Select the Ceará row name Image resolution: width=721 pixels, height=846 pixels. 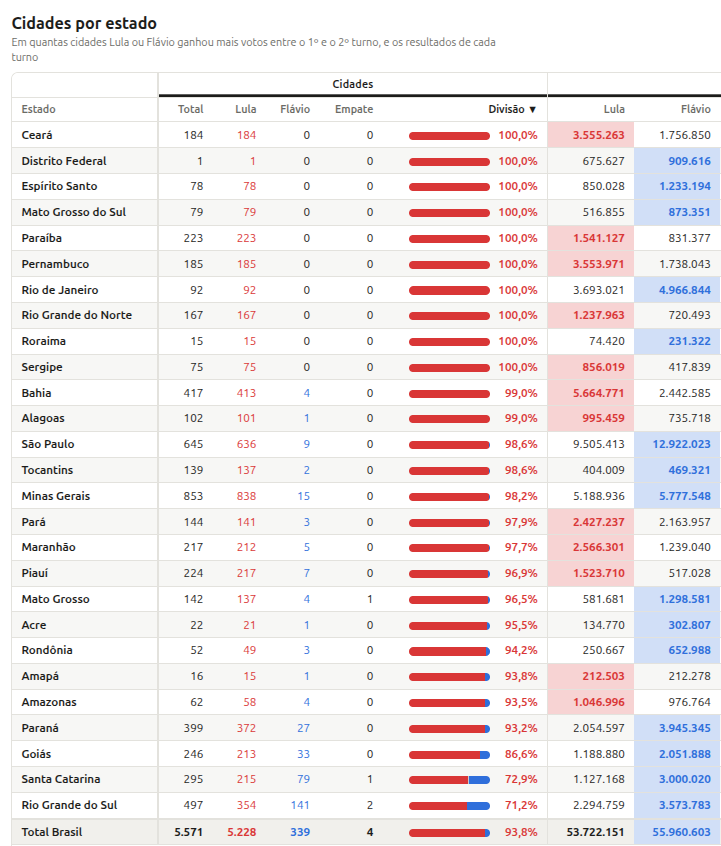click(x=37, y=135)
